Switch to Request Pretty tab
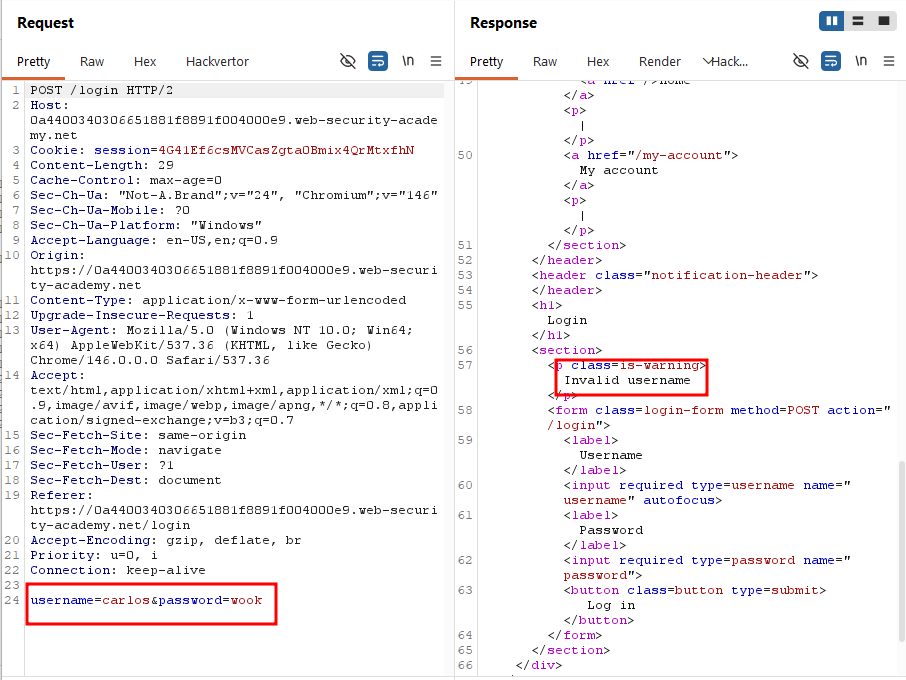The image size is (906, 680). pyautogui.click(x=34, y=62)
